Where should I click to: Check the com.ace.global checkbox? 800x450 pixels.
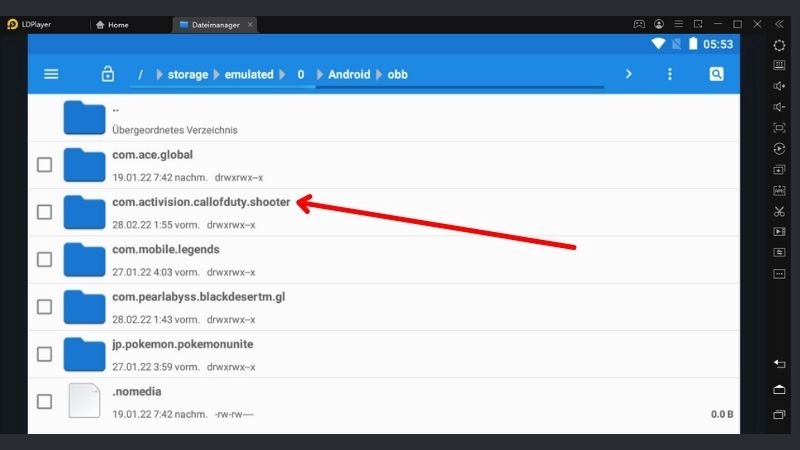point(44,165)
